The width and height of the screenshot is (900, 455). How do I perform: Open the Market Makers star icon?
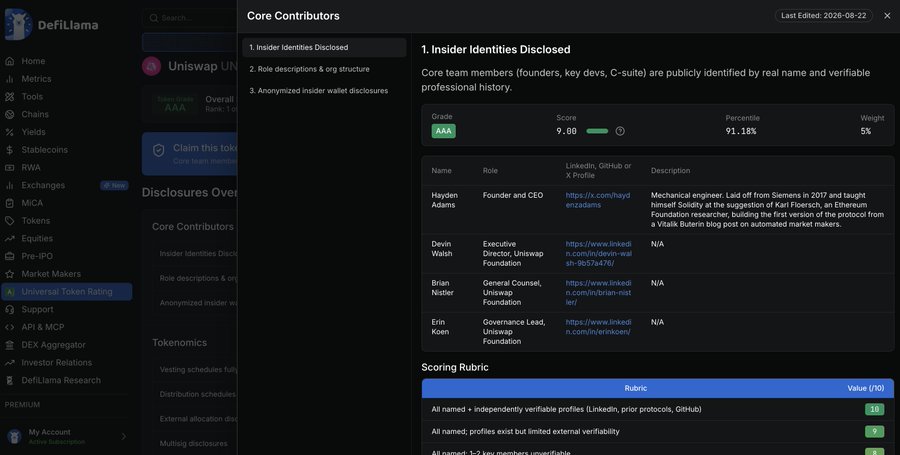tap(10, 274)
